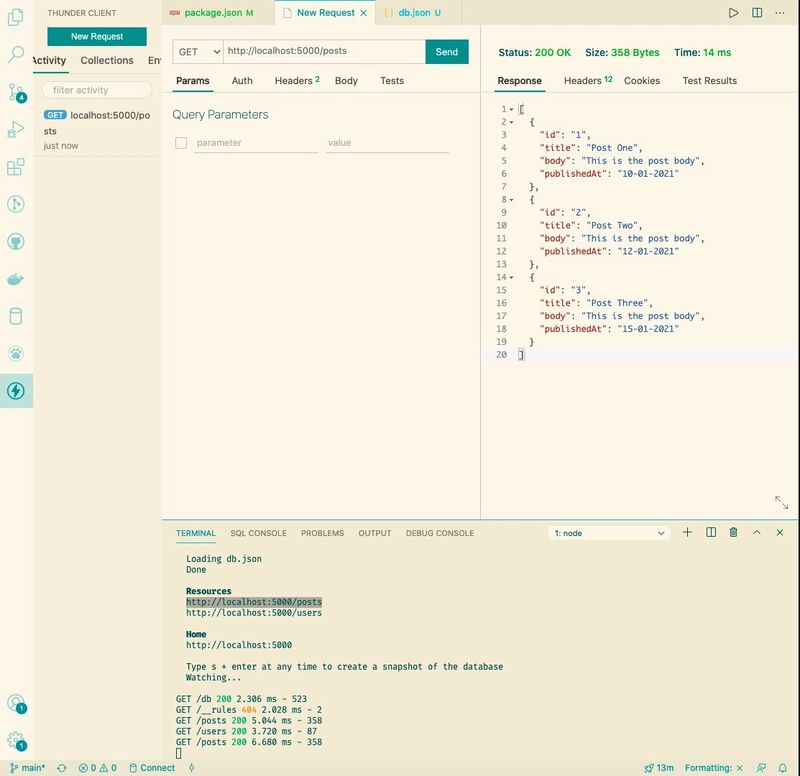Open the Run and Debug view
The width and height of the screenshot is (800, 776).
(16, 129)
